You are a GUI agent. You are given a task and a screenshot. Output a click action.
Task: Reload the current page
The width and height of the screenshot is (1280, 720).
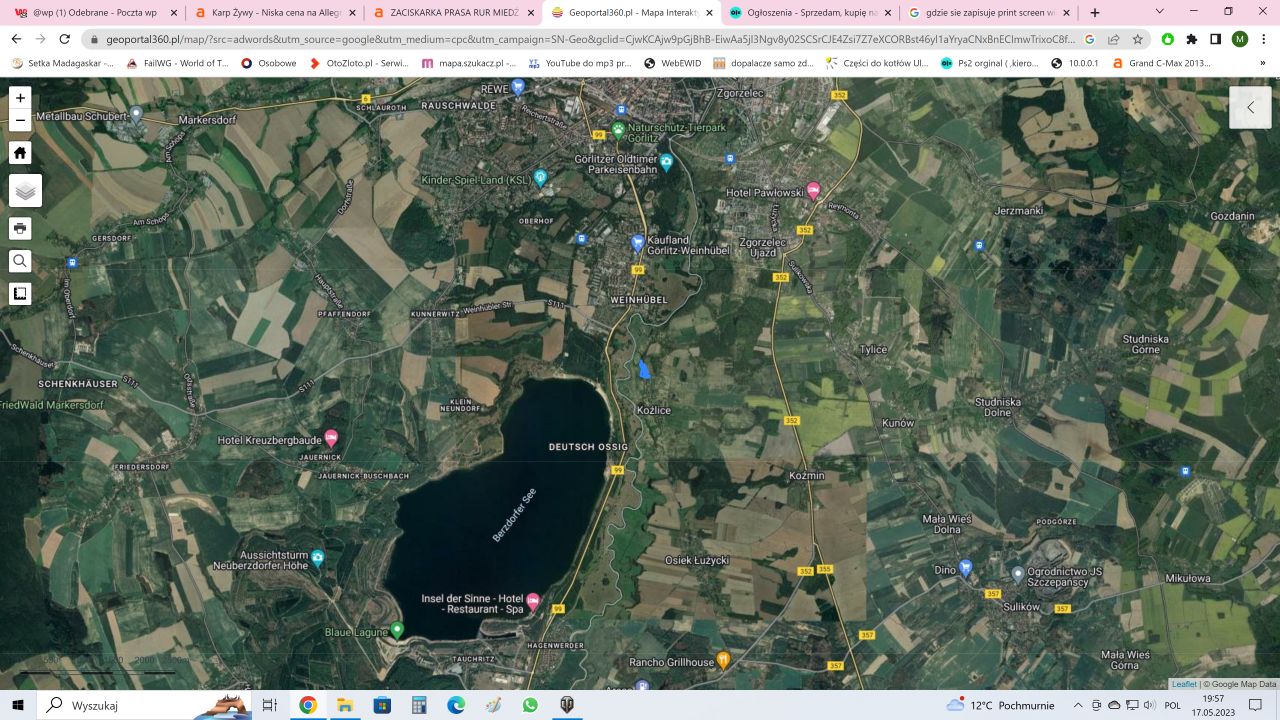[65, 39]
